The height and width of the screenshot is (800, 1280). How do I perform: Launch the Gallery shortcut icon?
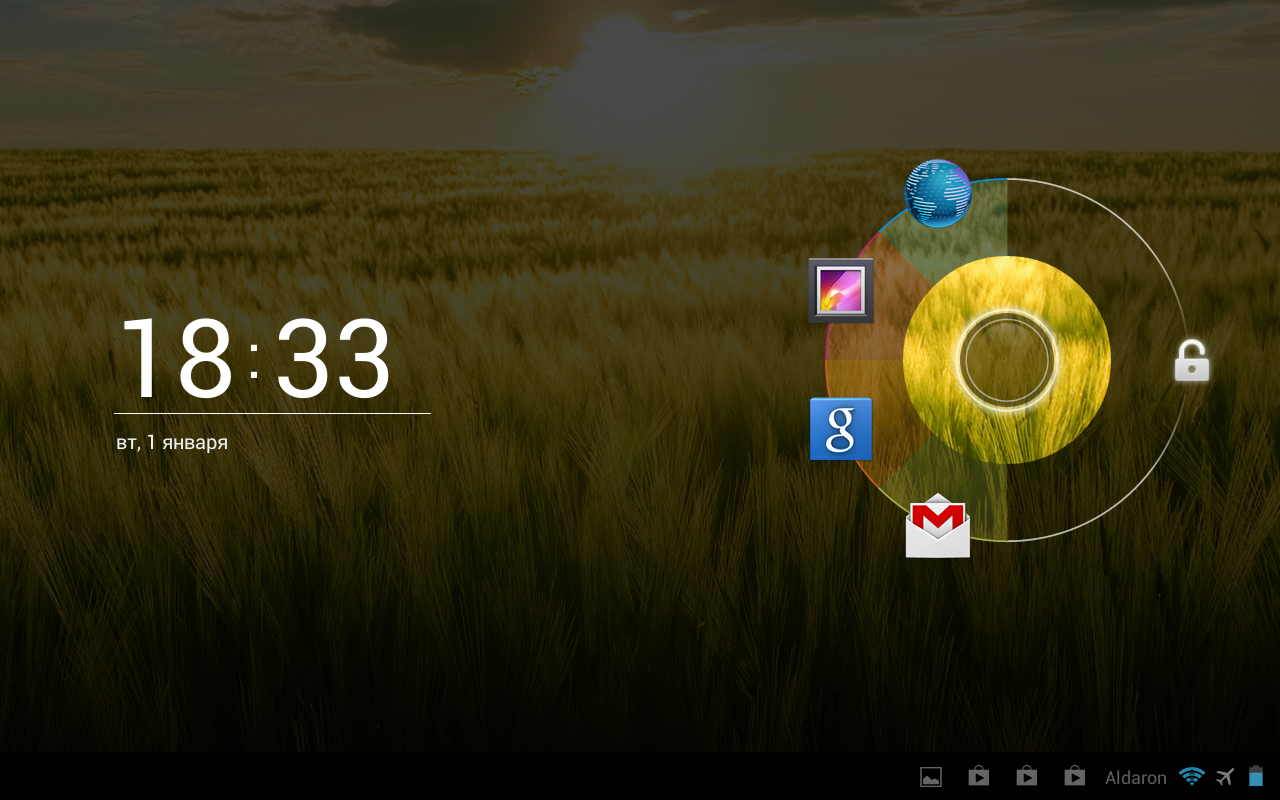pos(841,290)
